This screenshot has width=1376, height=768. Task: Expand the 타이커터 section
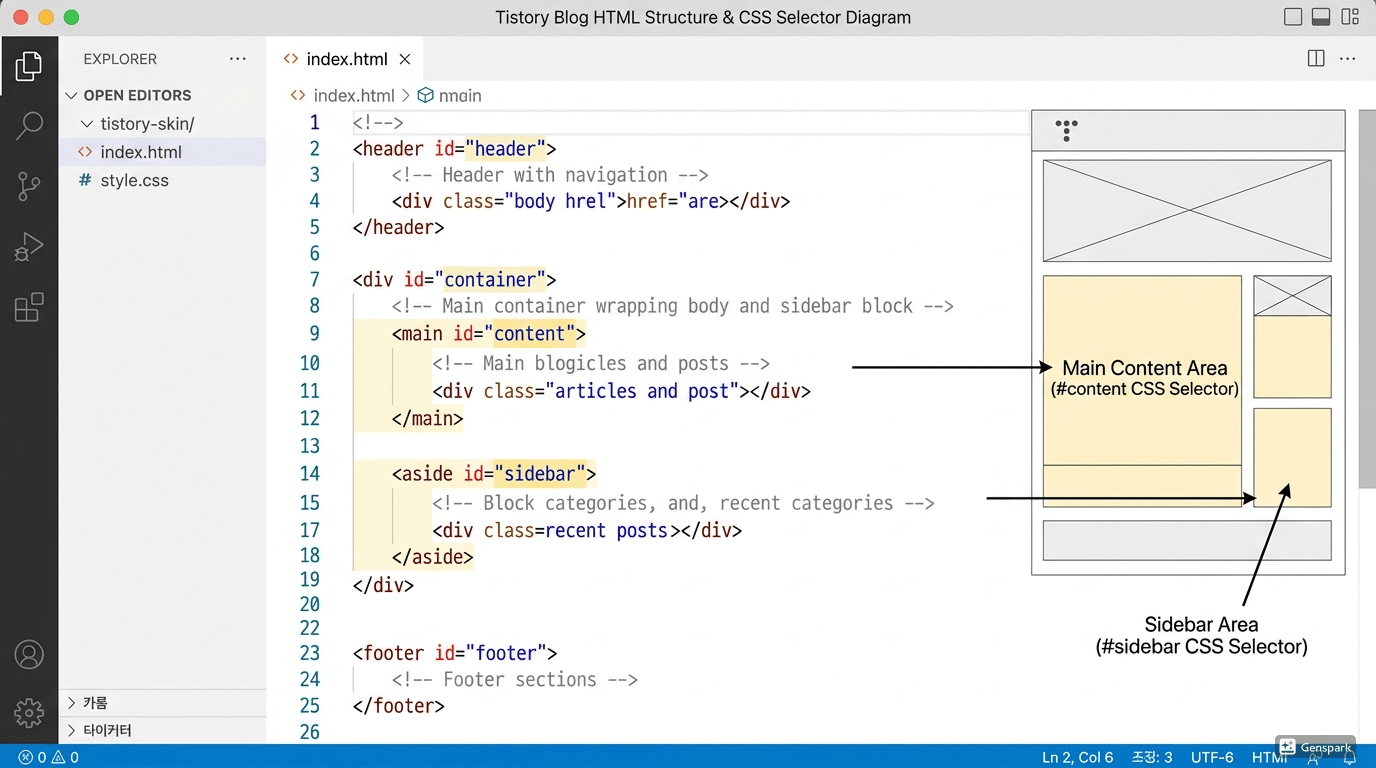71,730
